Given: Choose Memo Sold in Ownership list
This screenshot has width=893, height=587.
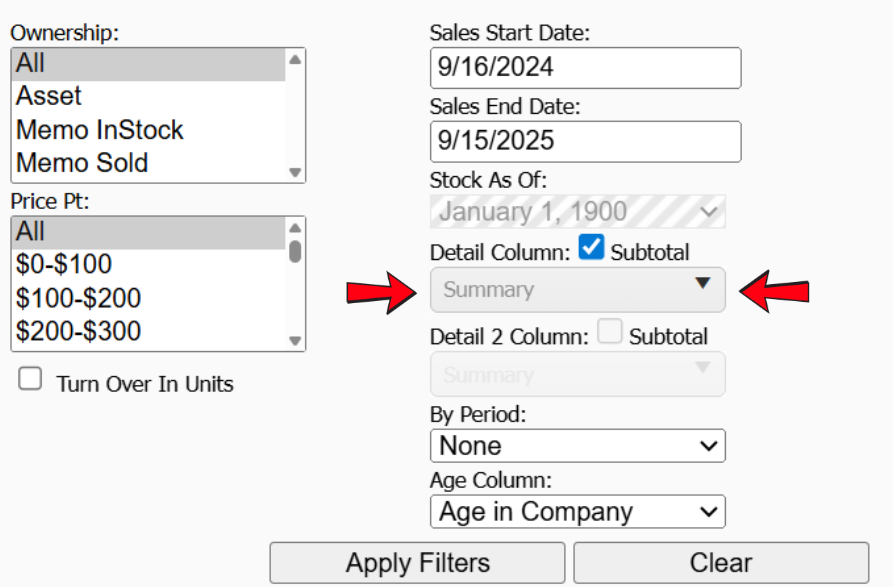Looking at the screenshot, I should tap(82, 163).
